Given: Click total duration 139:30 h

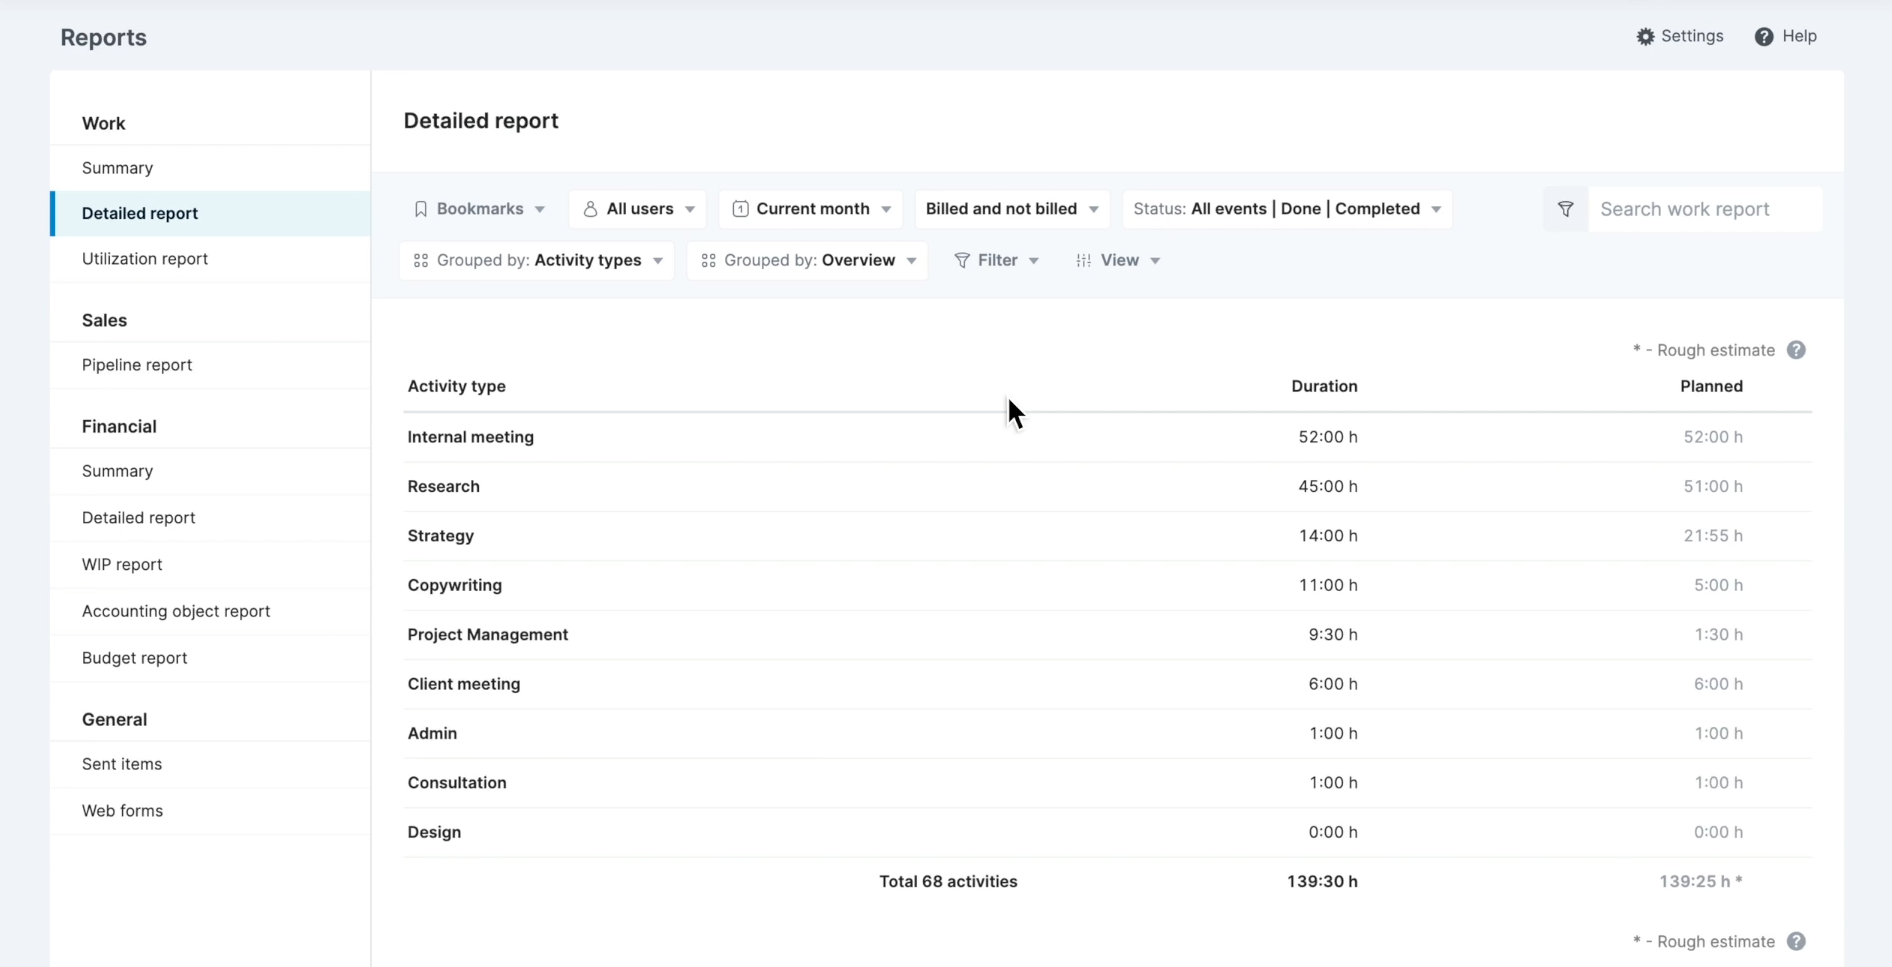Looking at the screenshot, I should coord(1322,881).
